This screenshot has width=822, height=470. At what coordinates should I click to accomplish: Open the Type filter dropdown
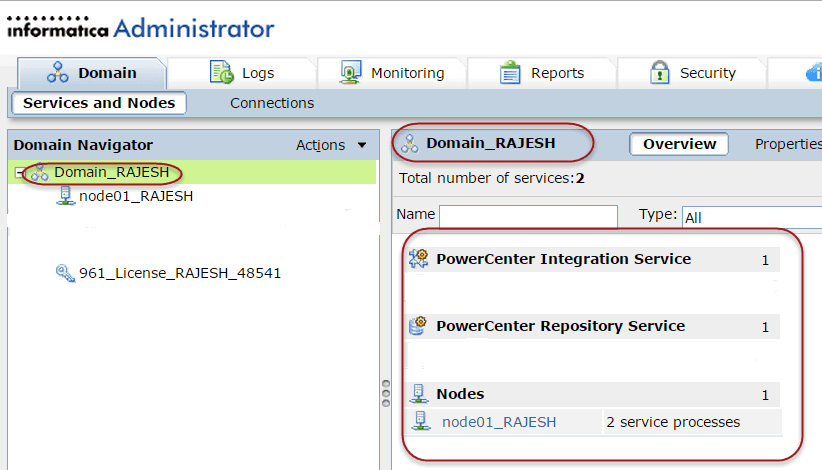point(752,217)
